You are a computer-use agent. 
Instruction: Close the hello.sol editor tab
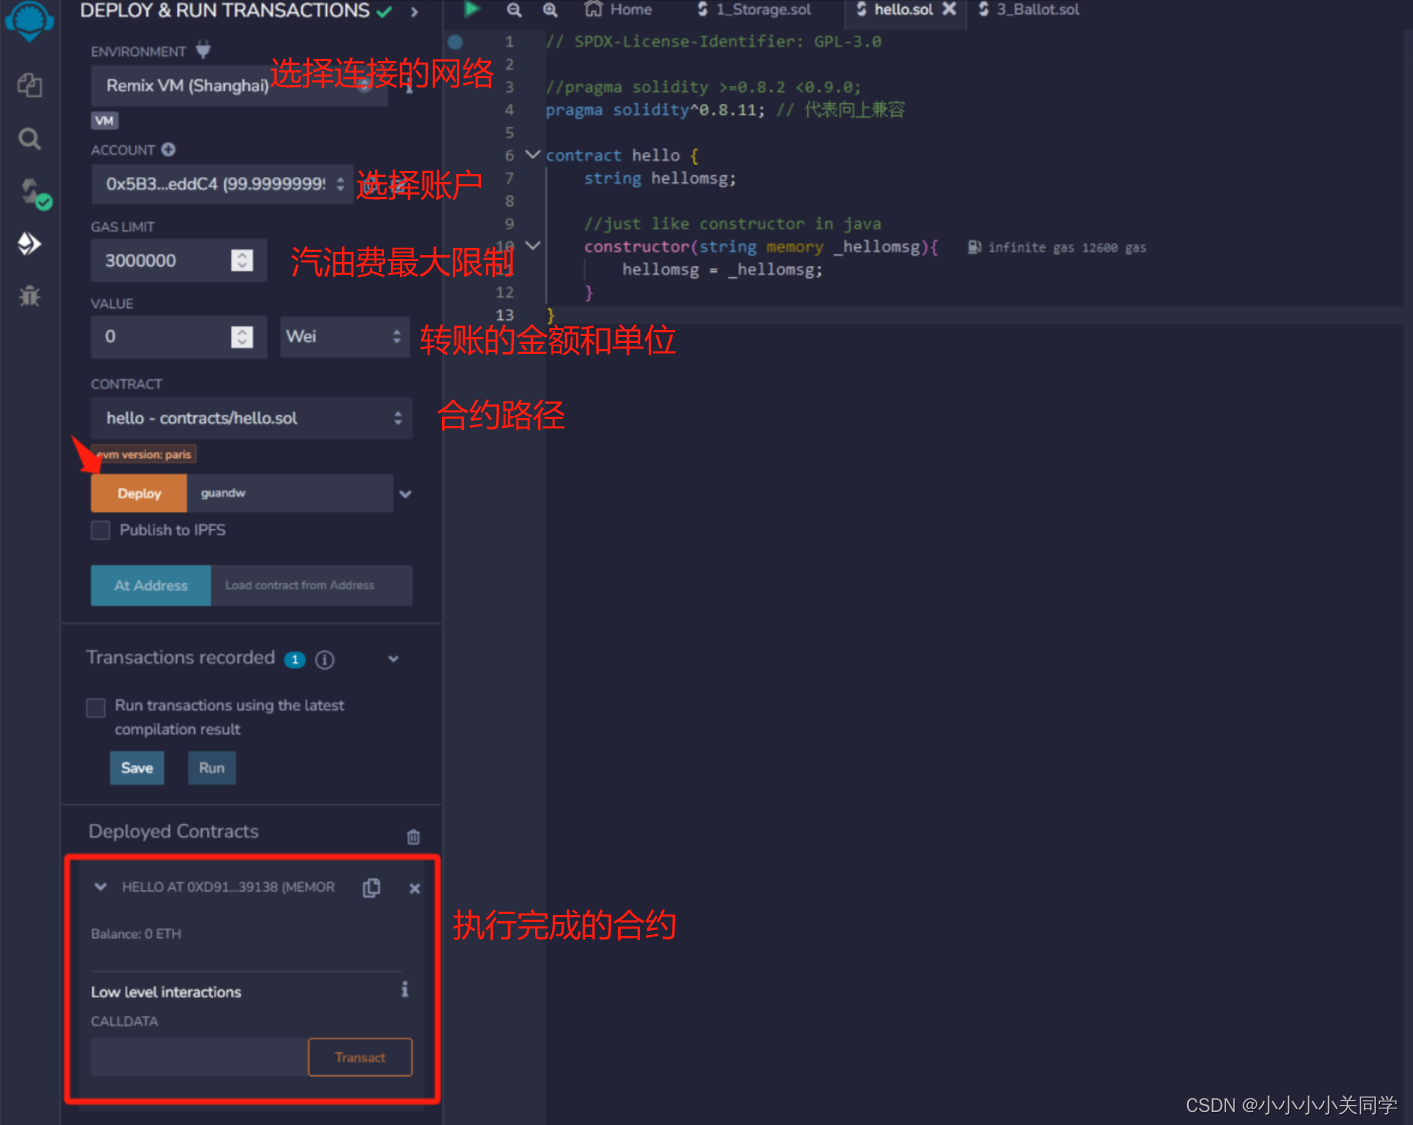pos(949,9)
